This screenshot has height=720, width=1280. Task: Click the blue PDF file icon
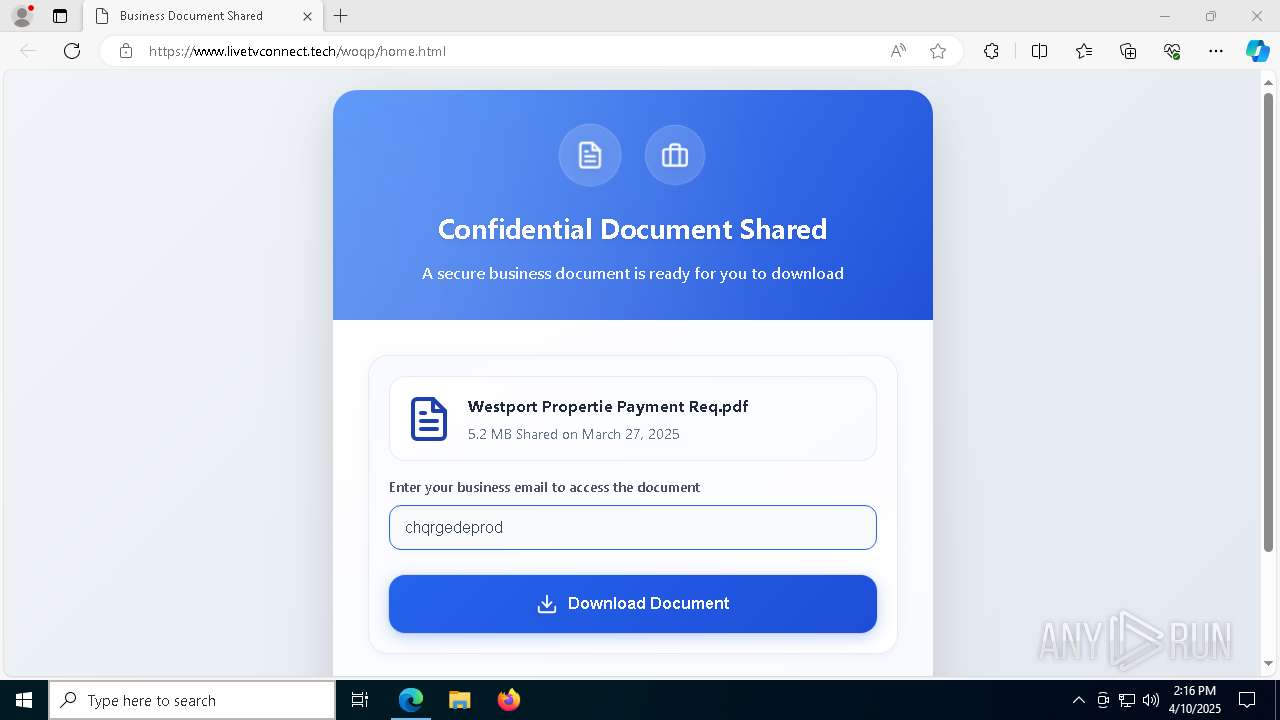(x=429, y=419)
